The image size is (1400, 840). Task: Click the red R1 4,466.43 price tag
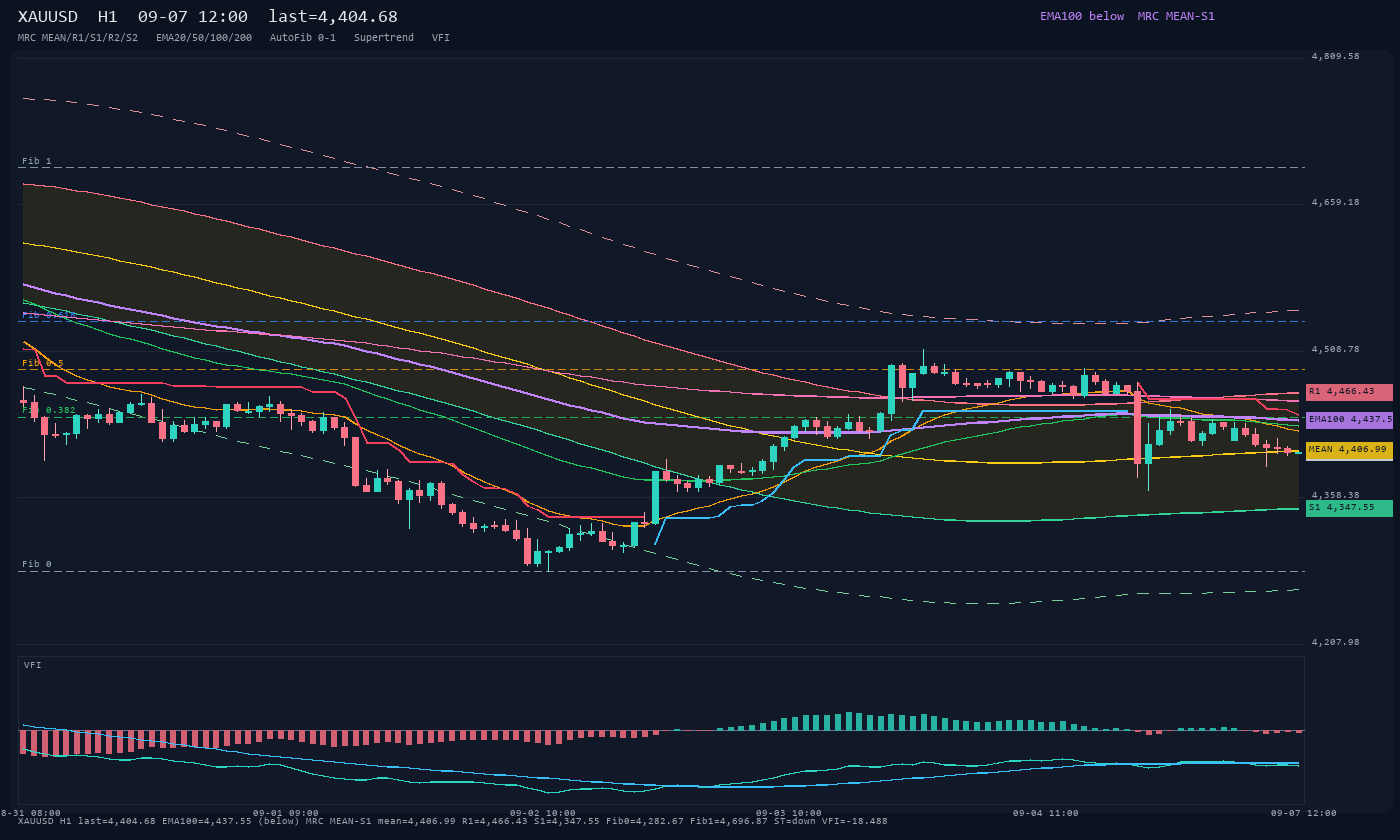[1349, 392]
